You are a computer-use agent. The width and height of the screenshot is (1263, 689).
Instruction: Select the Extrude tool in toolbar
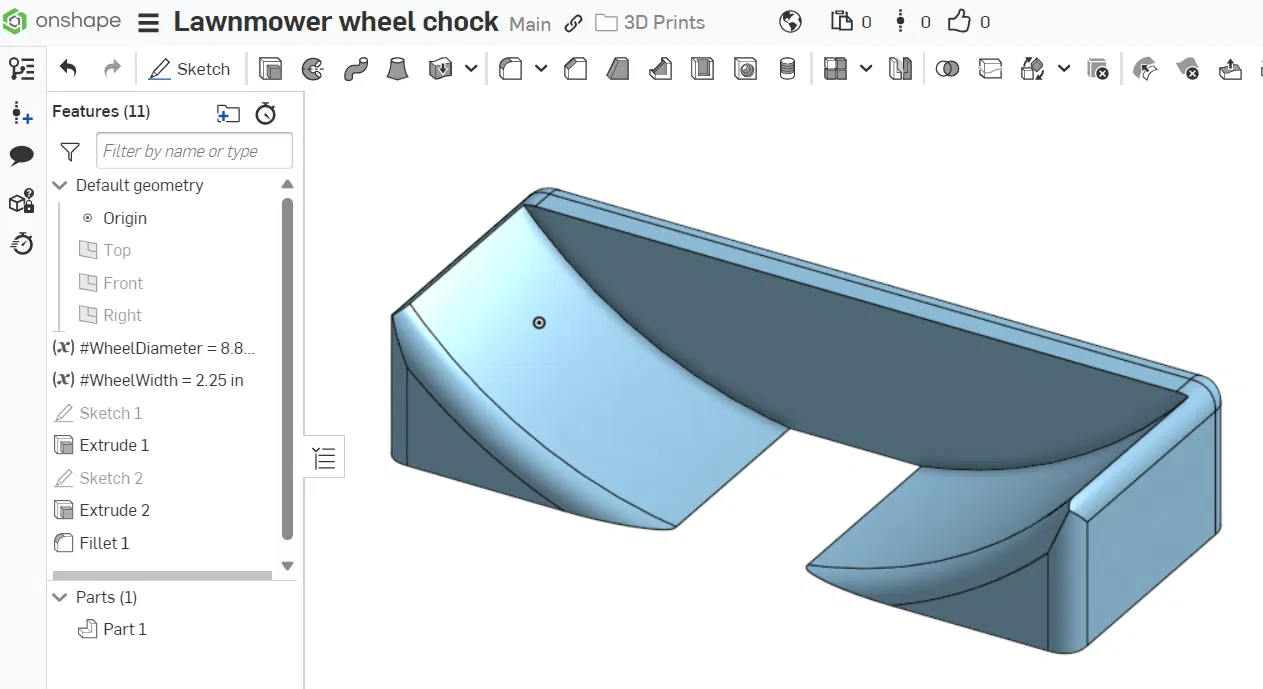coord(270,69)
